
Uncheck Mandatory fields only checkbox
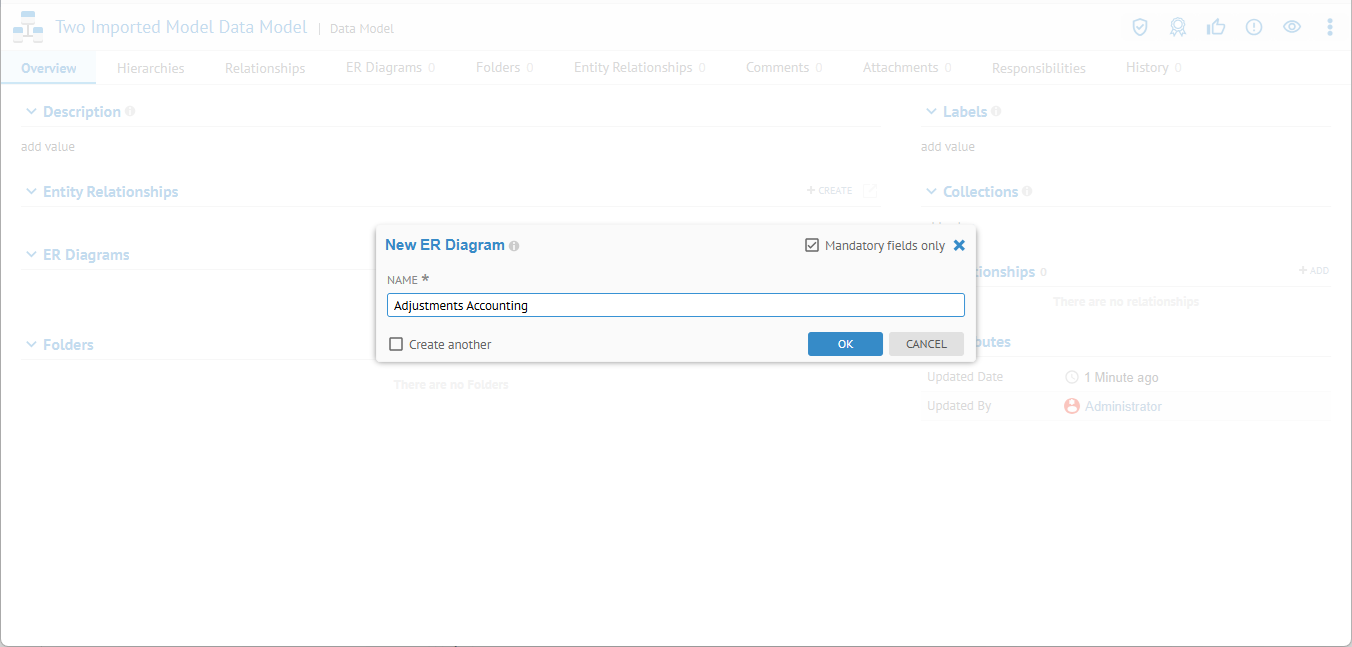(812, 245)
